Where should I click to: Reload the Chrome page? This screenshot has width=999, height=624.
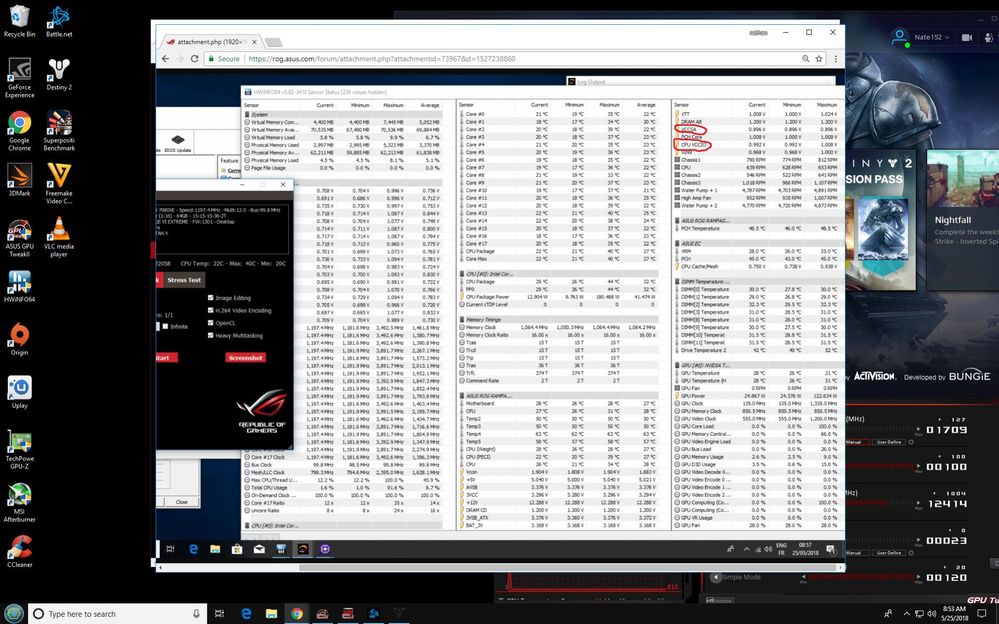coord(194,59)
